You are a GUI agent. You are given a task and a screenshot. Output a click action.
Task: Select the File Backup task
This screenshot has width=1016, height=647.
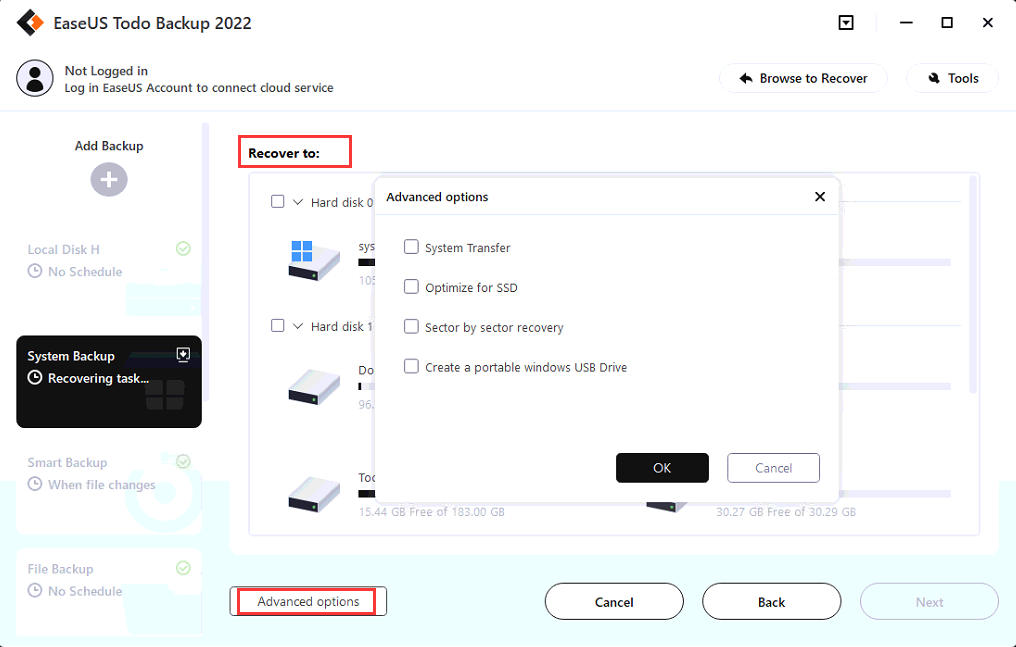pyautogui.click(x=109, y=593)
